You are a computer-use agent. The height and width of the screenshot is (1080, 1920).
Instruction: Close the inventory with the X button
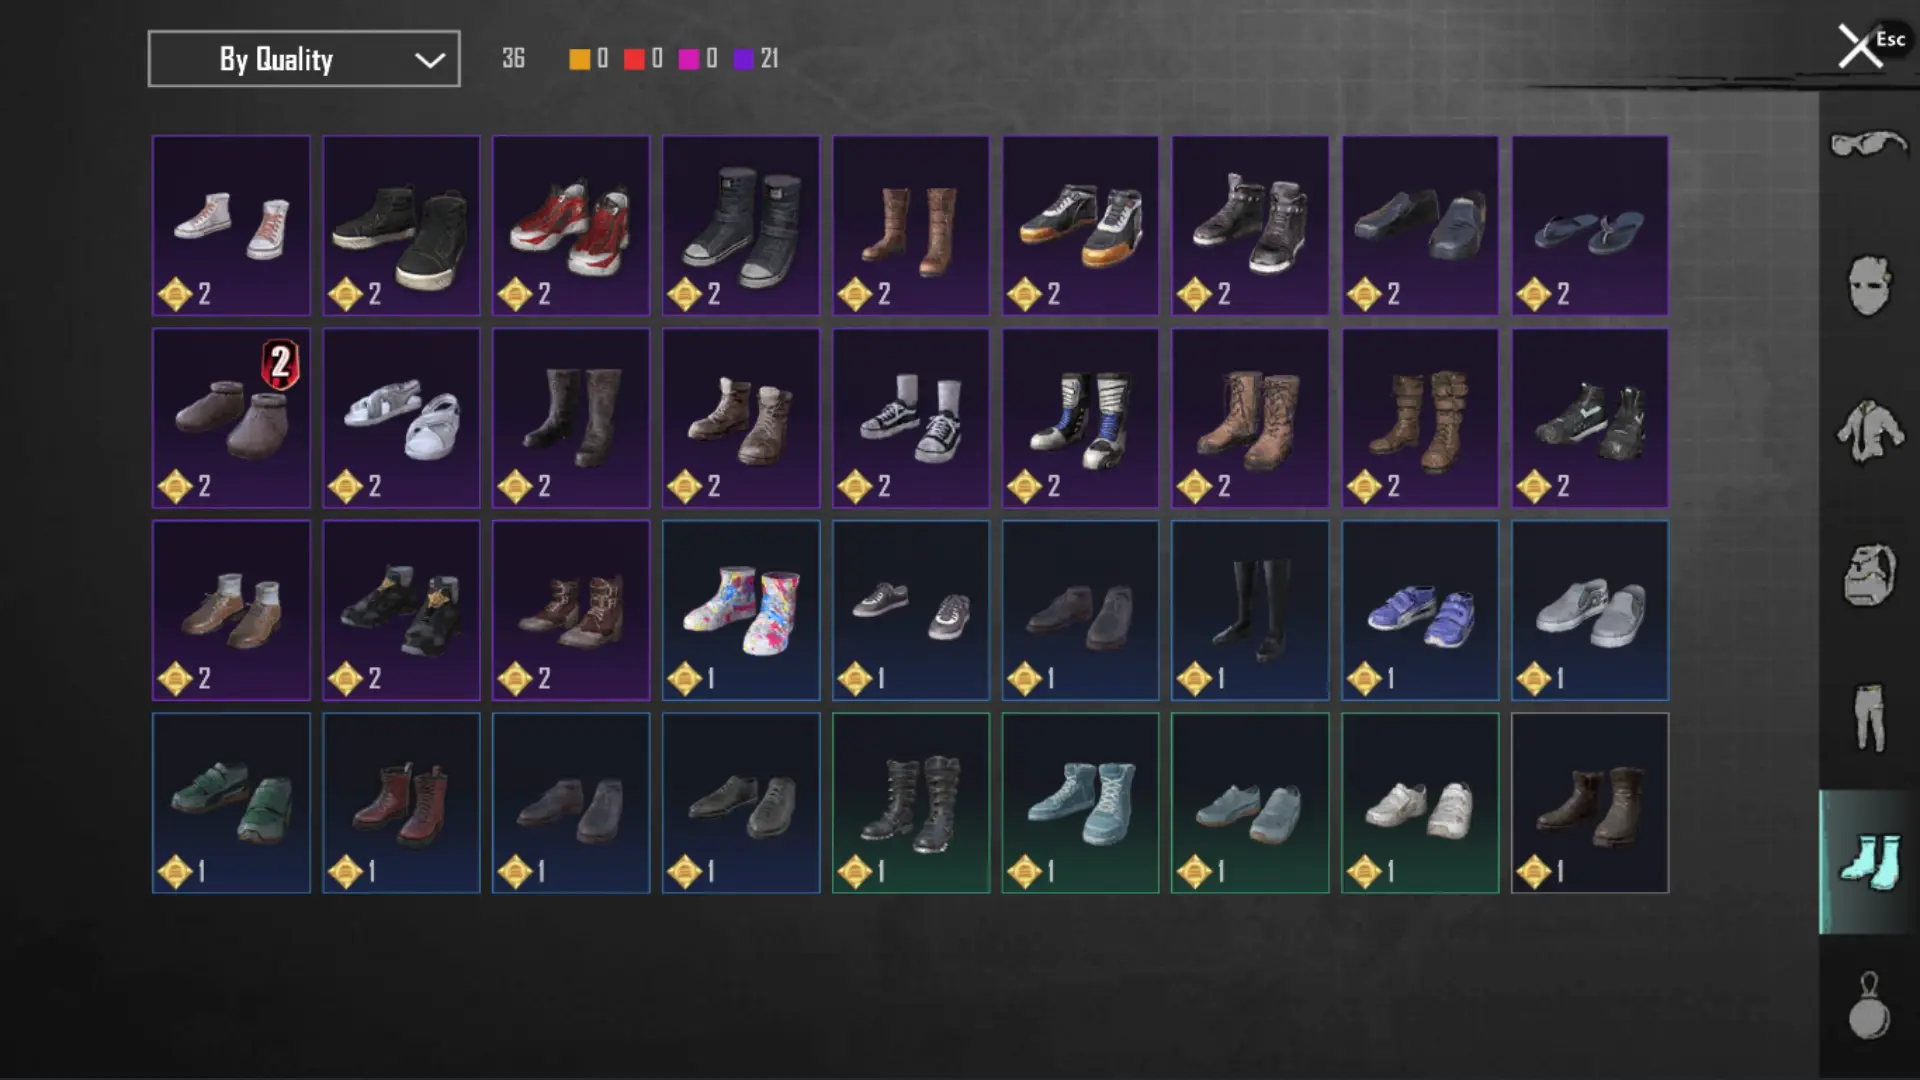[x=1860, y=46]
